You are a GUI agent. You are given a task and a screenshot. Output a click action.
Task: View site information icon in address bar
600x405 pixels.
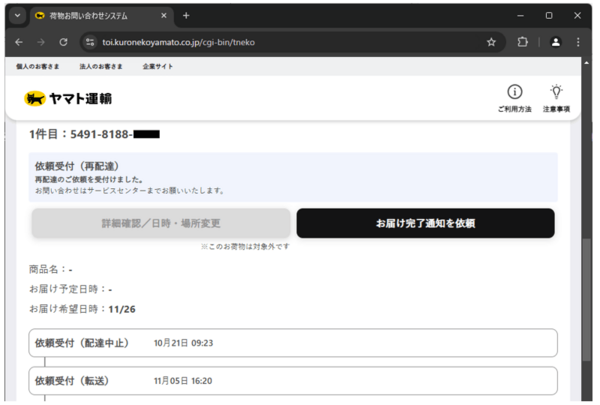pos(90,42)
